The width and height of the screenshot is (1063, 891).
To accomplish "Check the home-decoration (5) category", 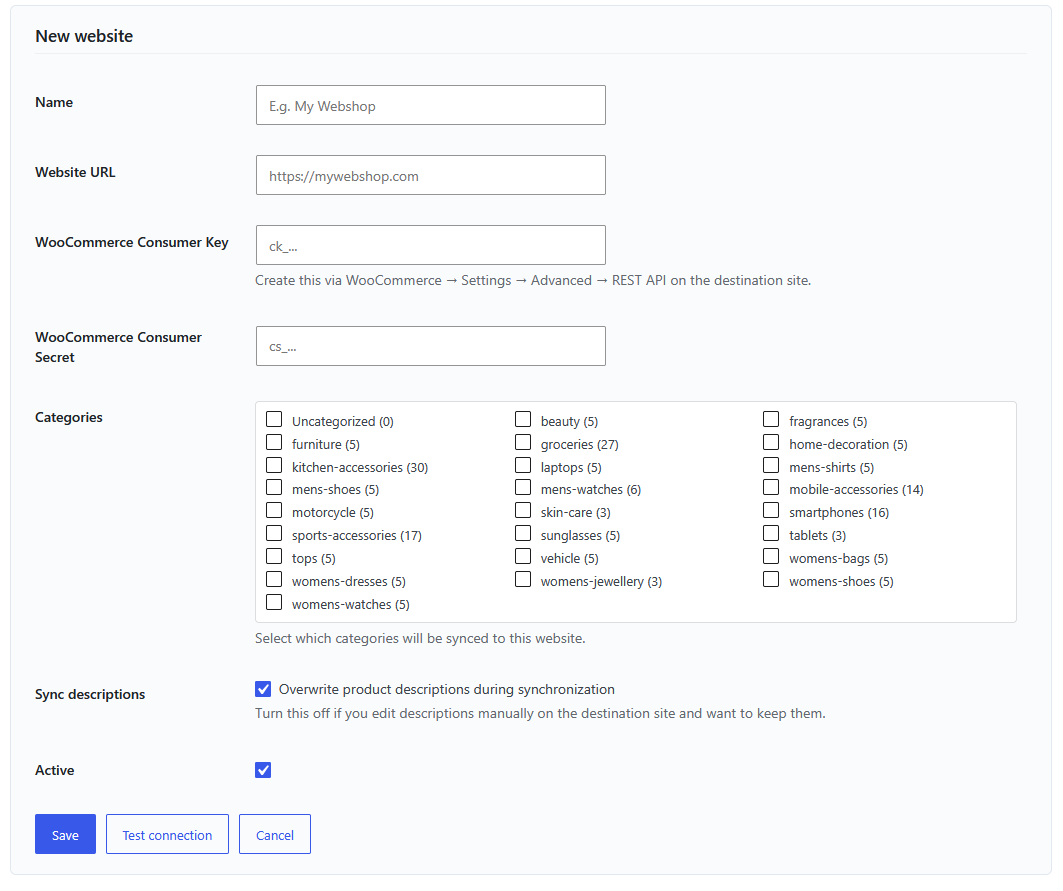I will [771, 443].
